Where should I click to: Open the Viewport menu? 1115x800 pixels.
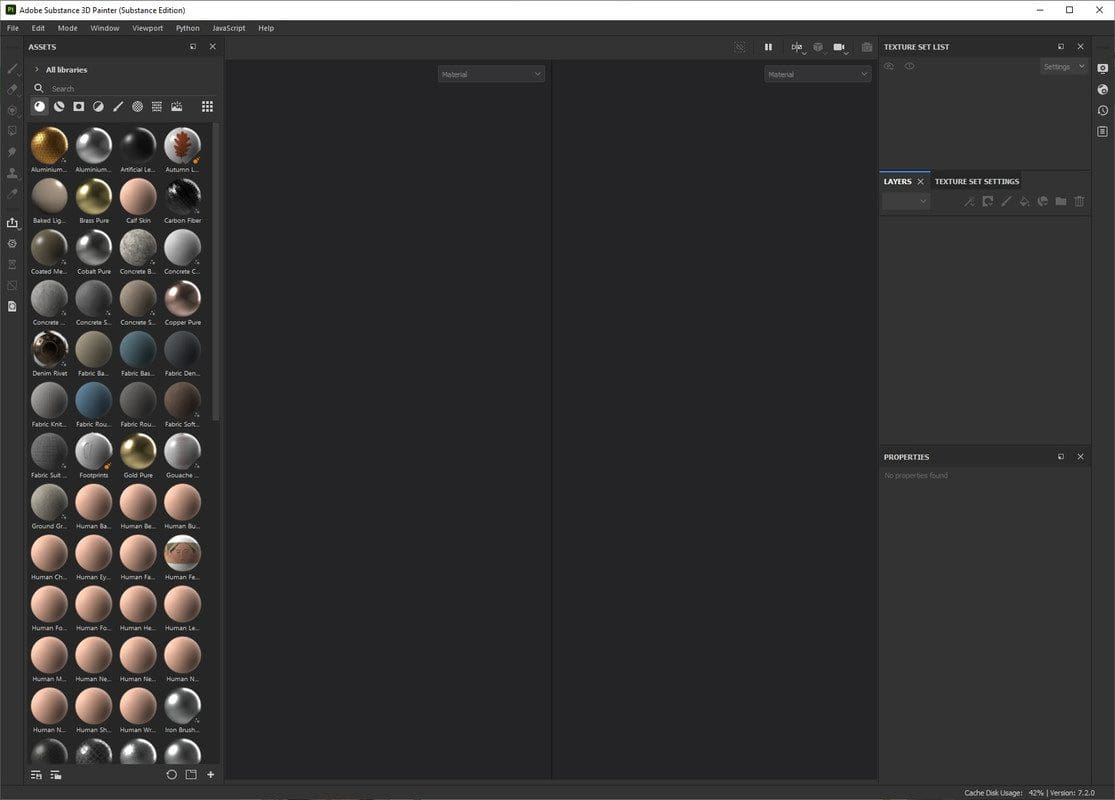(x=147, y=28)
